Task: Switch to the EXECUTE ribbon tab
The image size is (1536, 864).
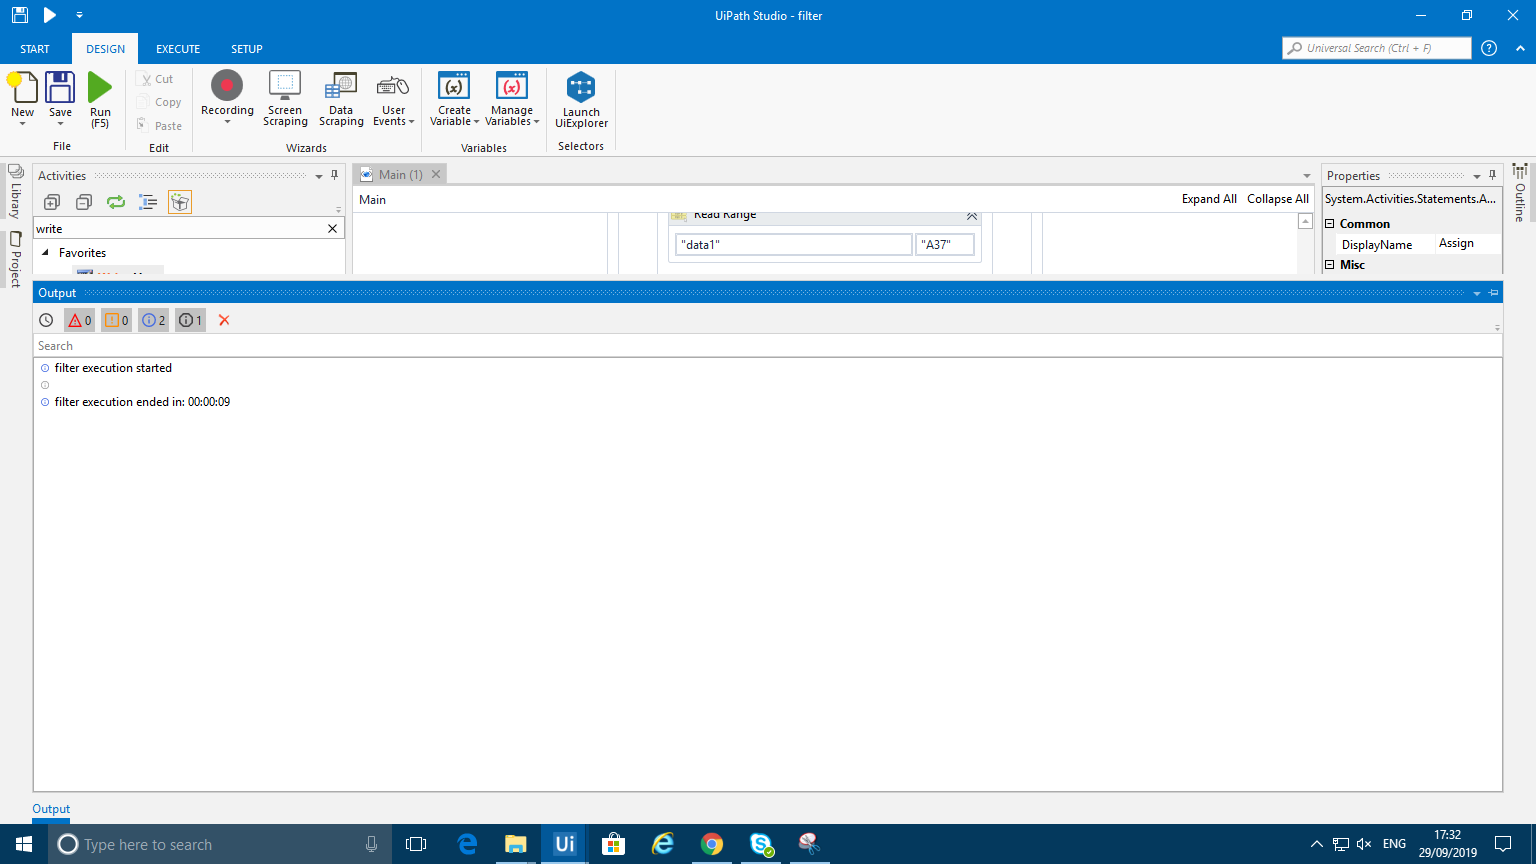Action: pyautogui.click(x=178, y=49)
